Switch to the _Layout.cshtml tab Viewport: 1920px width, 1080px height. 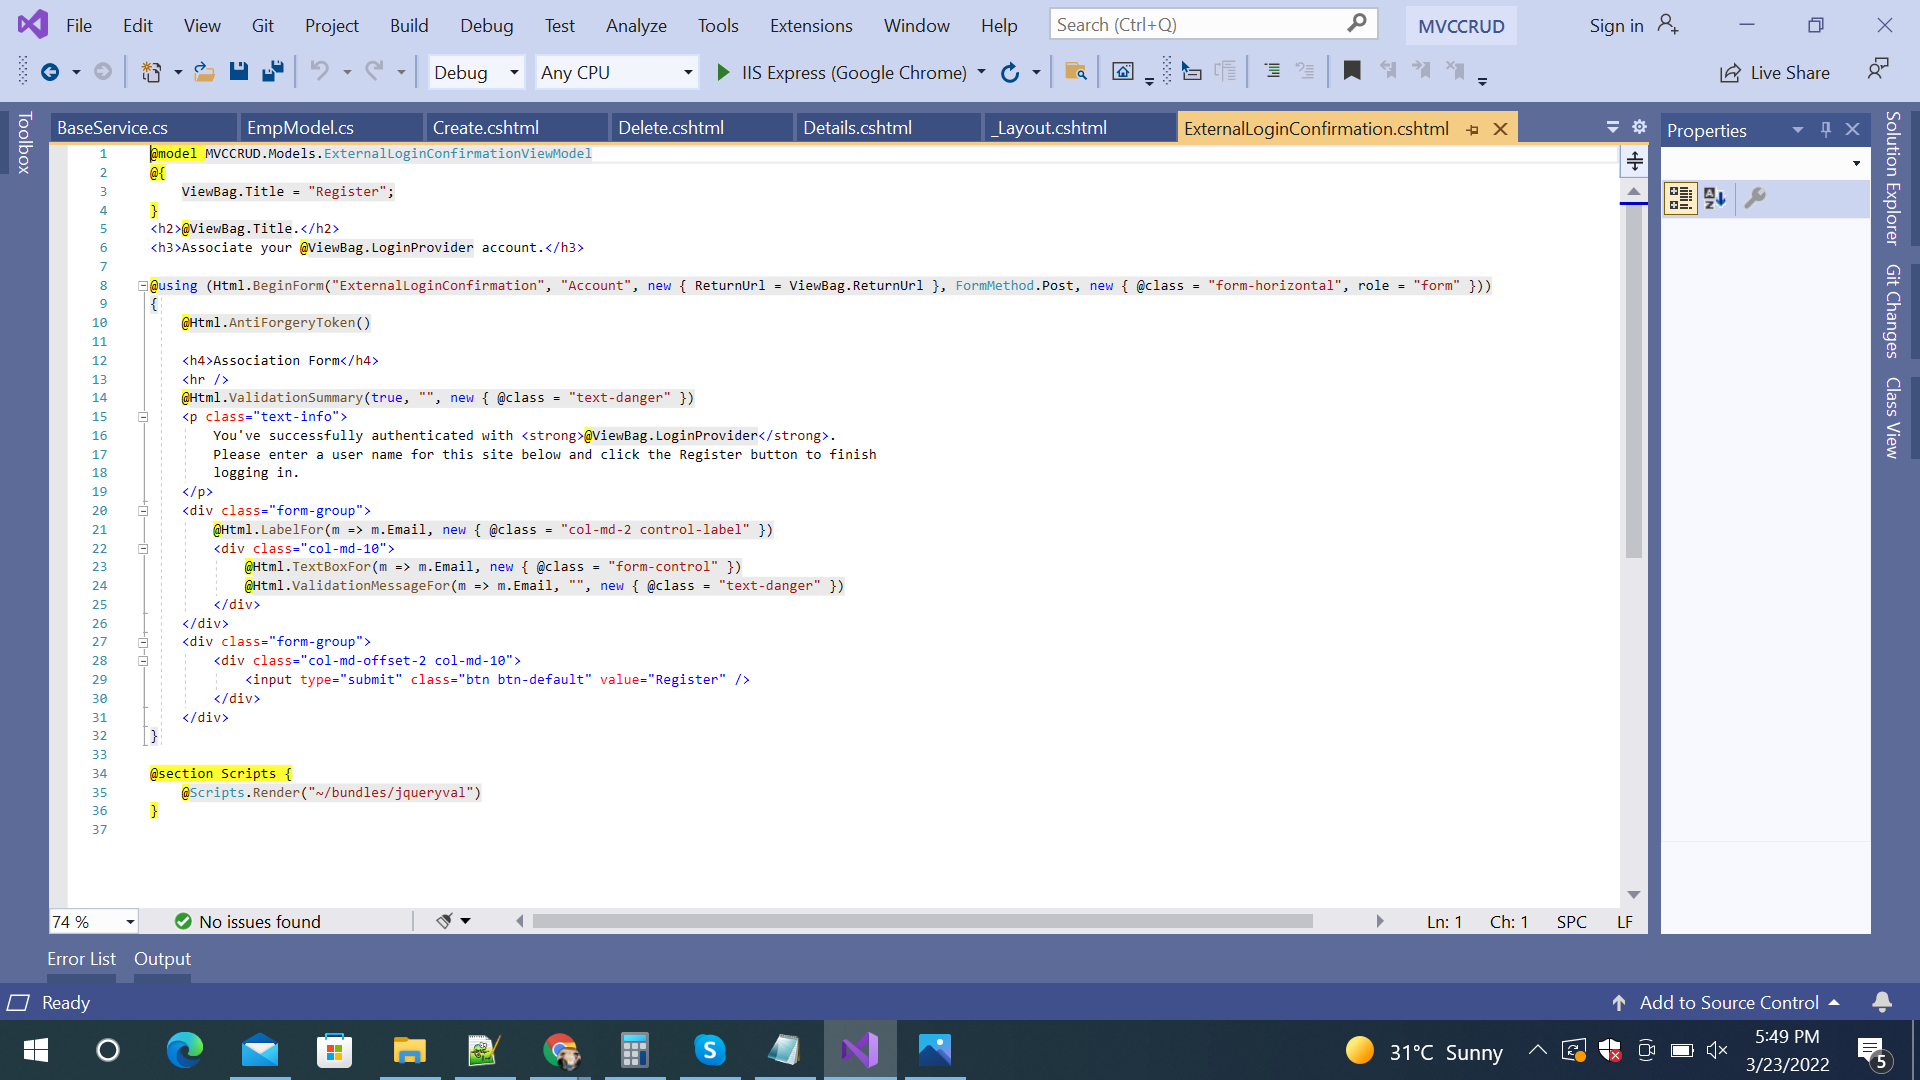tap(1081, 127)
